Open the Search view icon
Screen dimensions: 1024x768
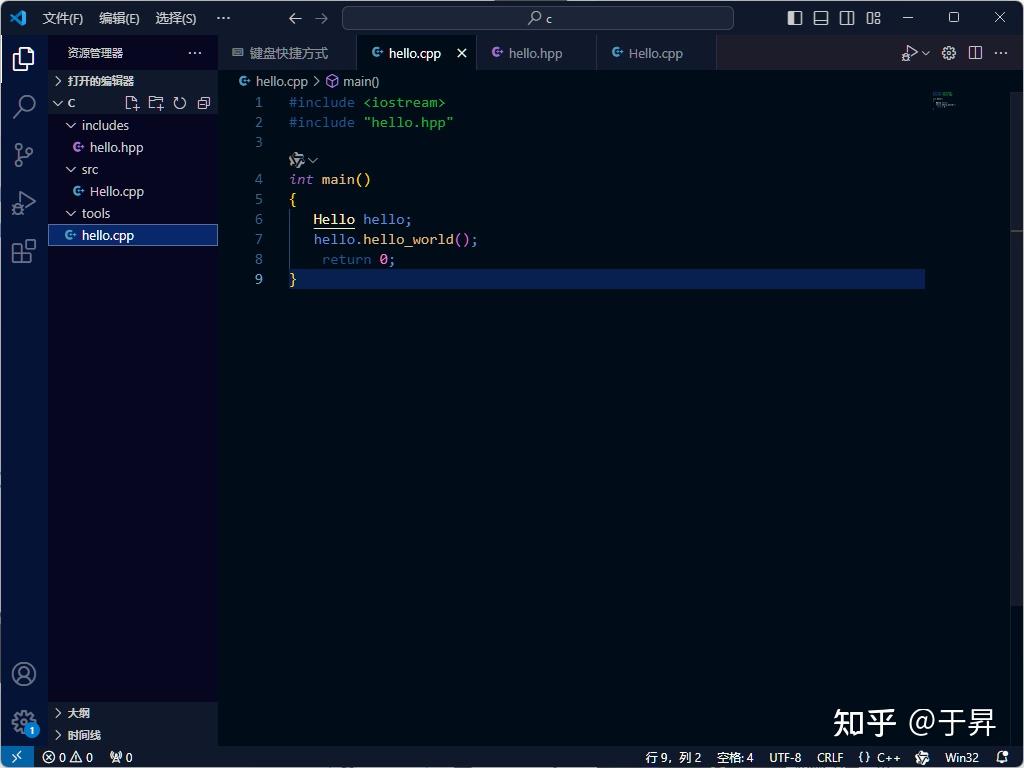24,106
